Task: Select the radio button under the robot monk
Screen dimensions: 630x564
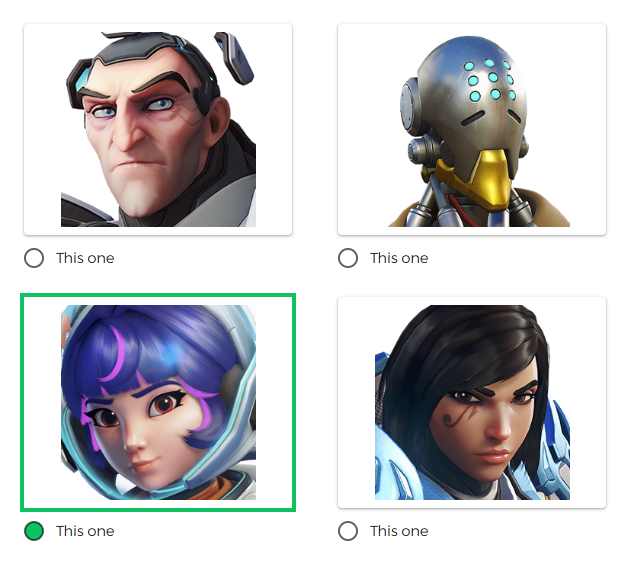Action: pyautogui.click(x=348, y=258)
